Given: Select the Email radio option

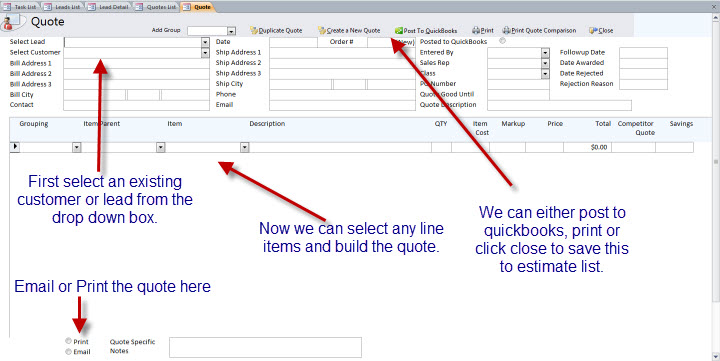Looking at the screenshot, I should click(x=68, y=352).
